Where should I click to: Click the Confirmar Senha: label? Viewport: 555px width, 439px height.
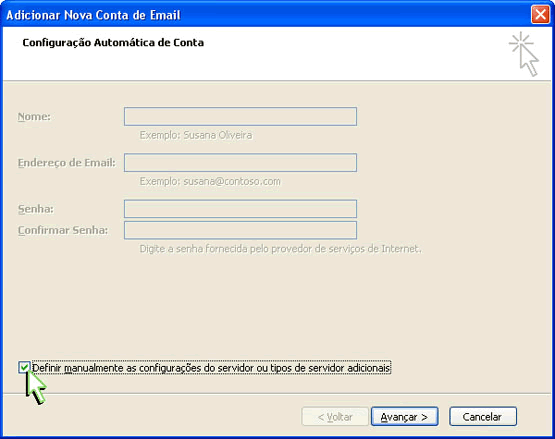63,230
